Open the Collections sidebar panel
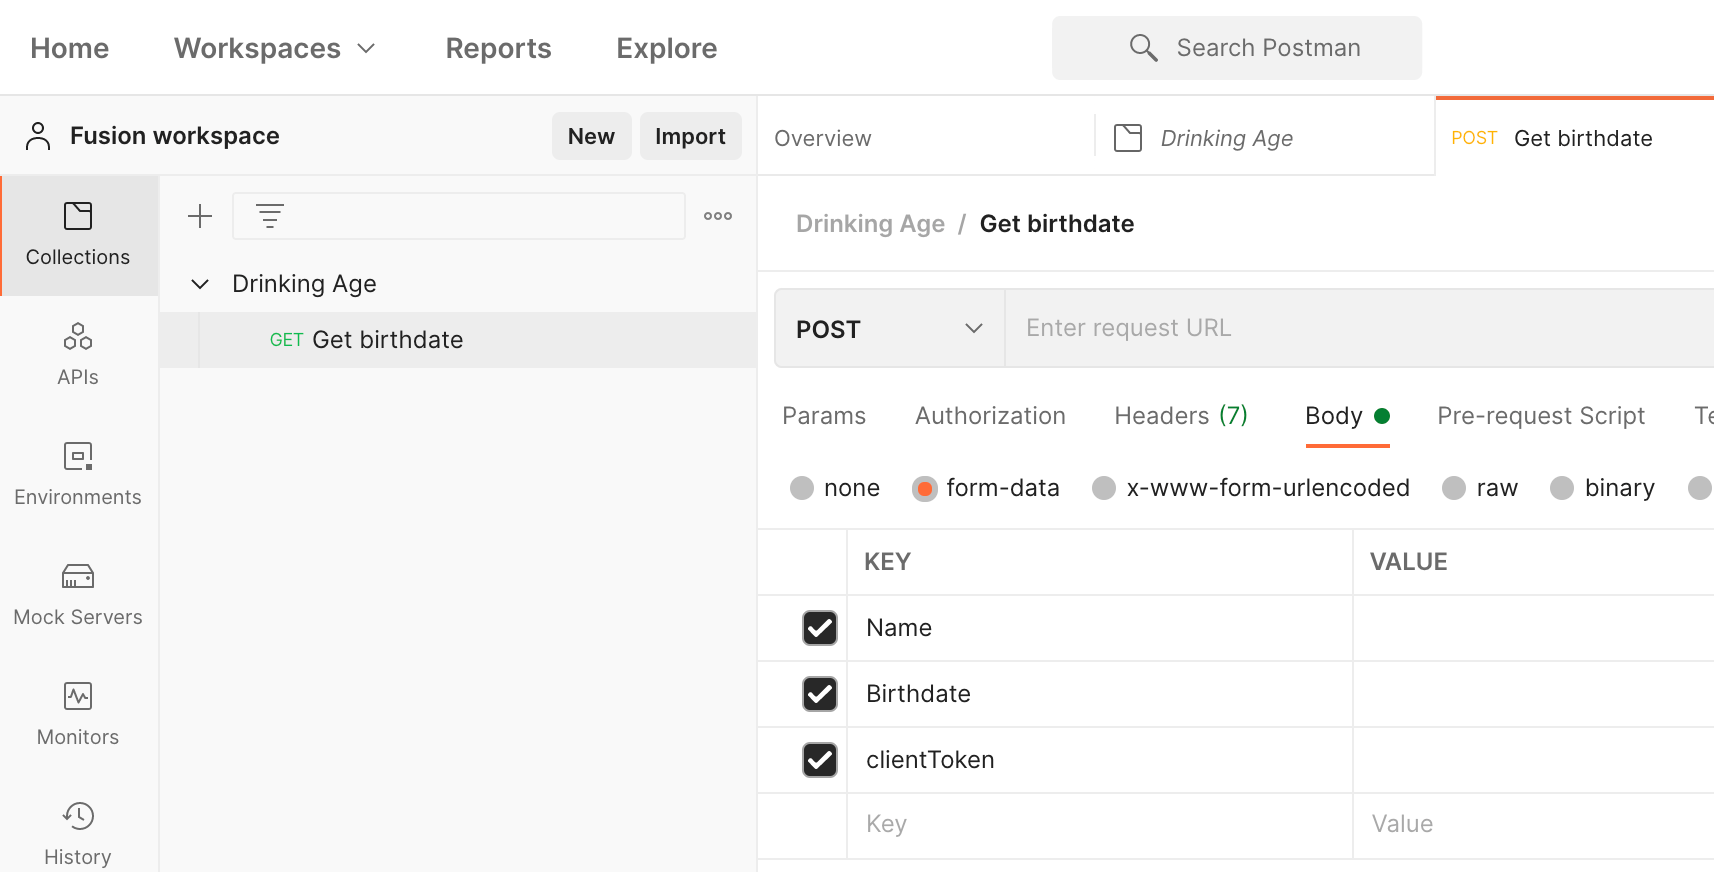 [78, 236]
